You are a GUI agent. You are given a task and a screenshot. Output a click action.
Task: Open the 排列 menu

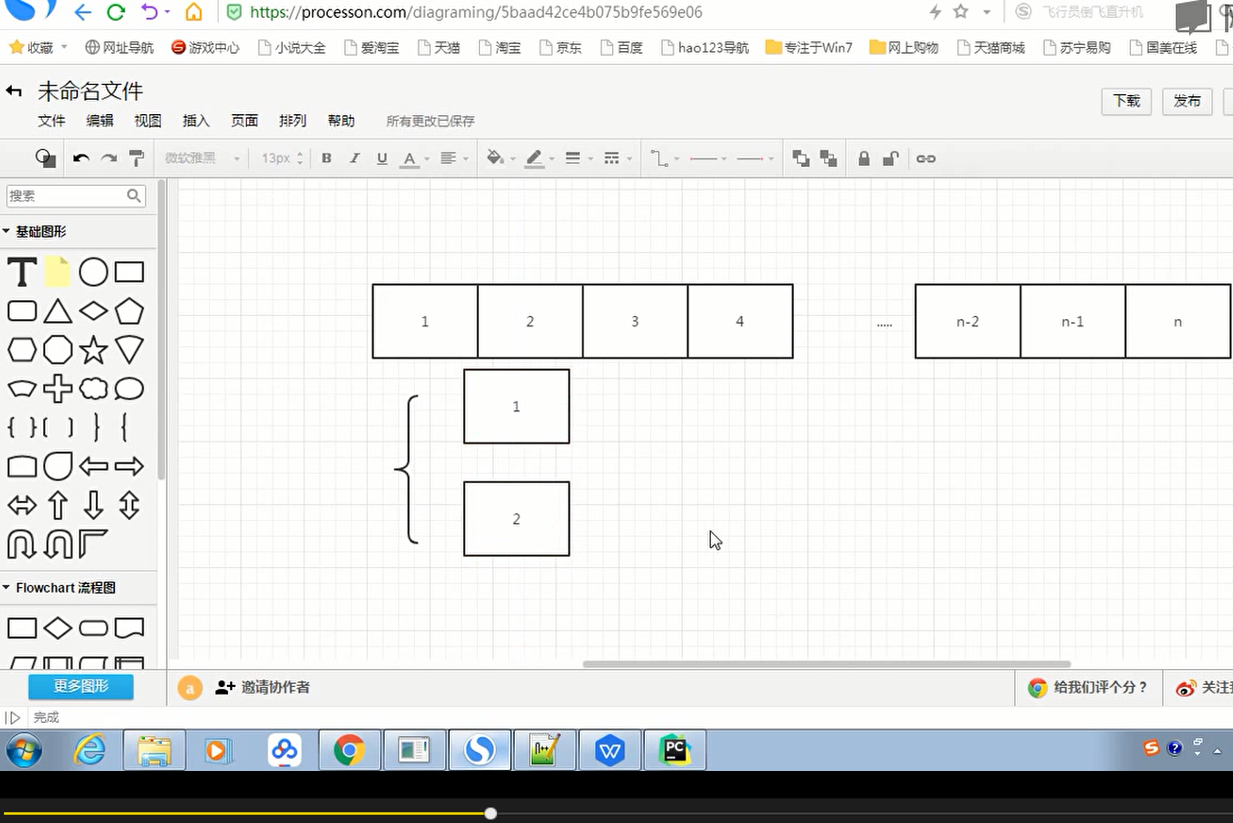[293, 121]
